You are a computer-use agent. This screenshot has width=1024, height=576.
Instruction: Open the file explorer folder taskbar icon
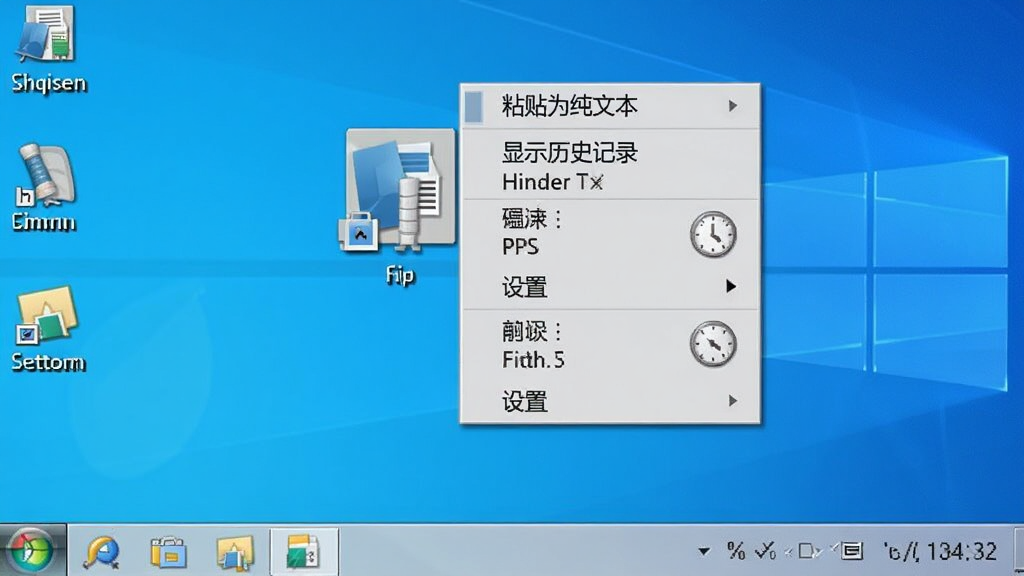click(x=168, y=552)
